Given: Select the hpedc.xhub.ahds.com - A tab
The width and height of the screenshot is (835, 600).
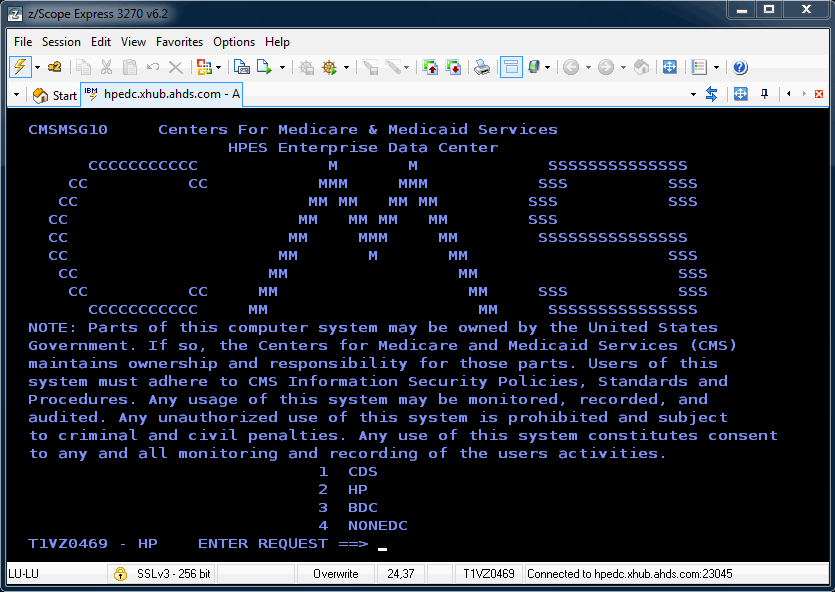Looking at the screenshot, I should 162,94.
